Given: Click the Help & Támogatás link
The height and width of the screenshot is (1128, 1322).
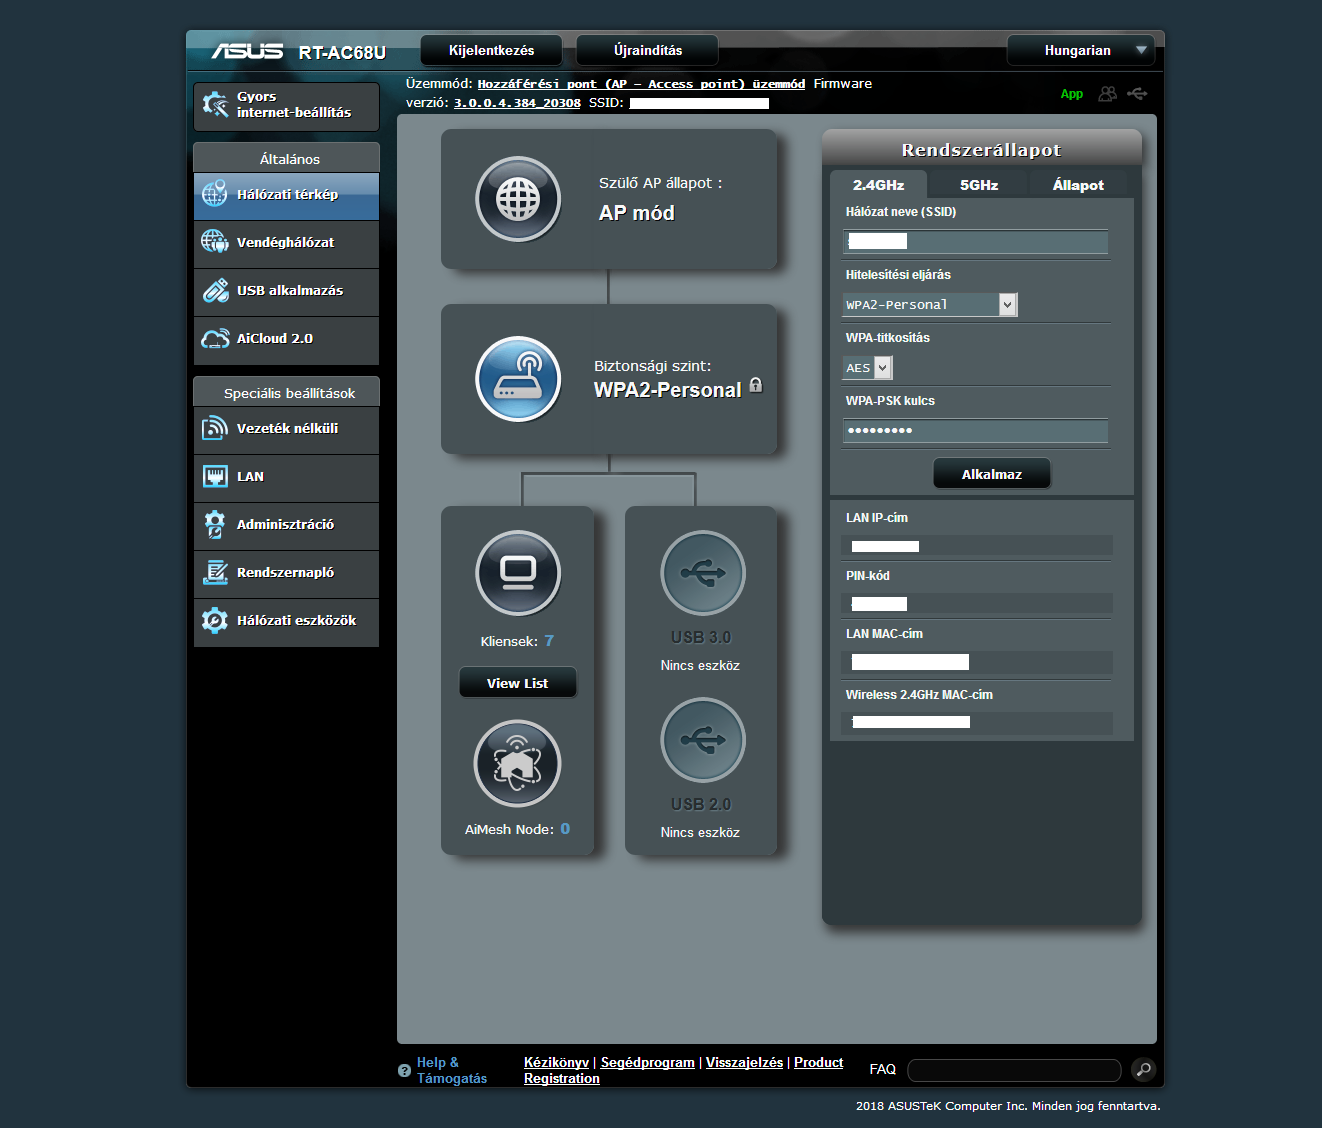Looking at the screenshot, I should [x=452, y=1070].
